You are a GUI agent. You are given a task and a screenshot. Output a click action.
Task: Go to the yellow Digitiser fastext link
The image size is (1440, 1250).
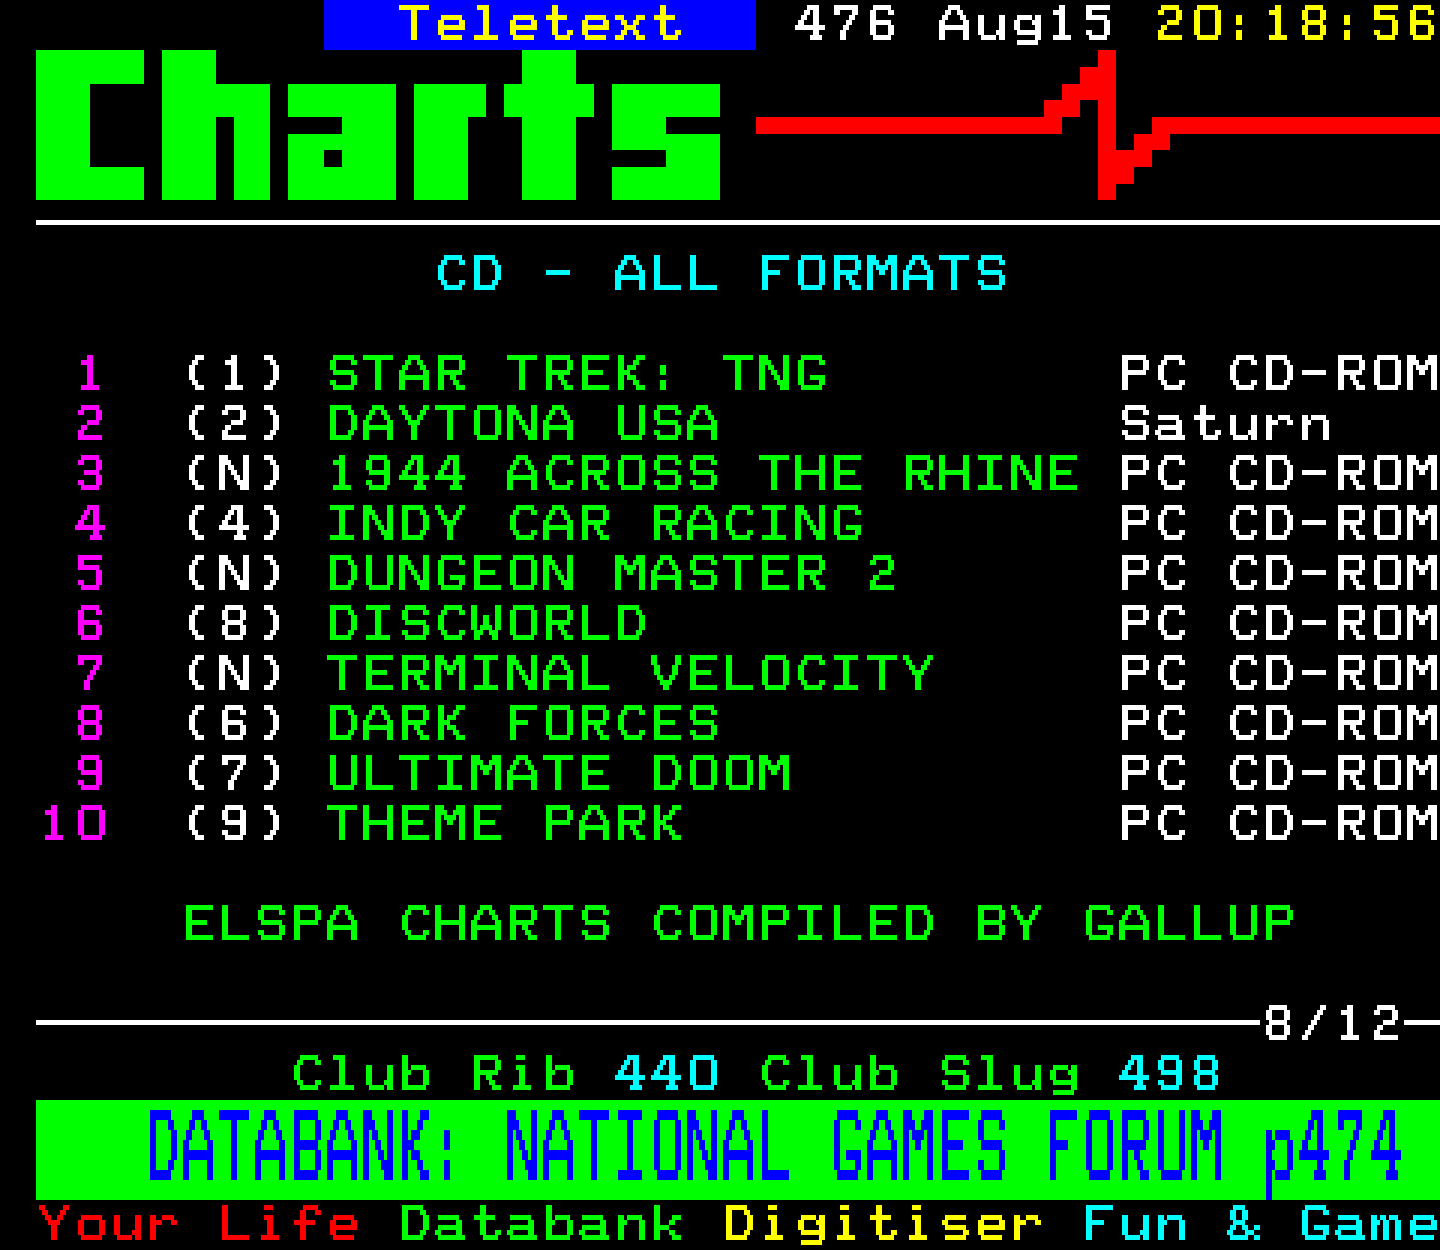[883, 1226]
